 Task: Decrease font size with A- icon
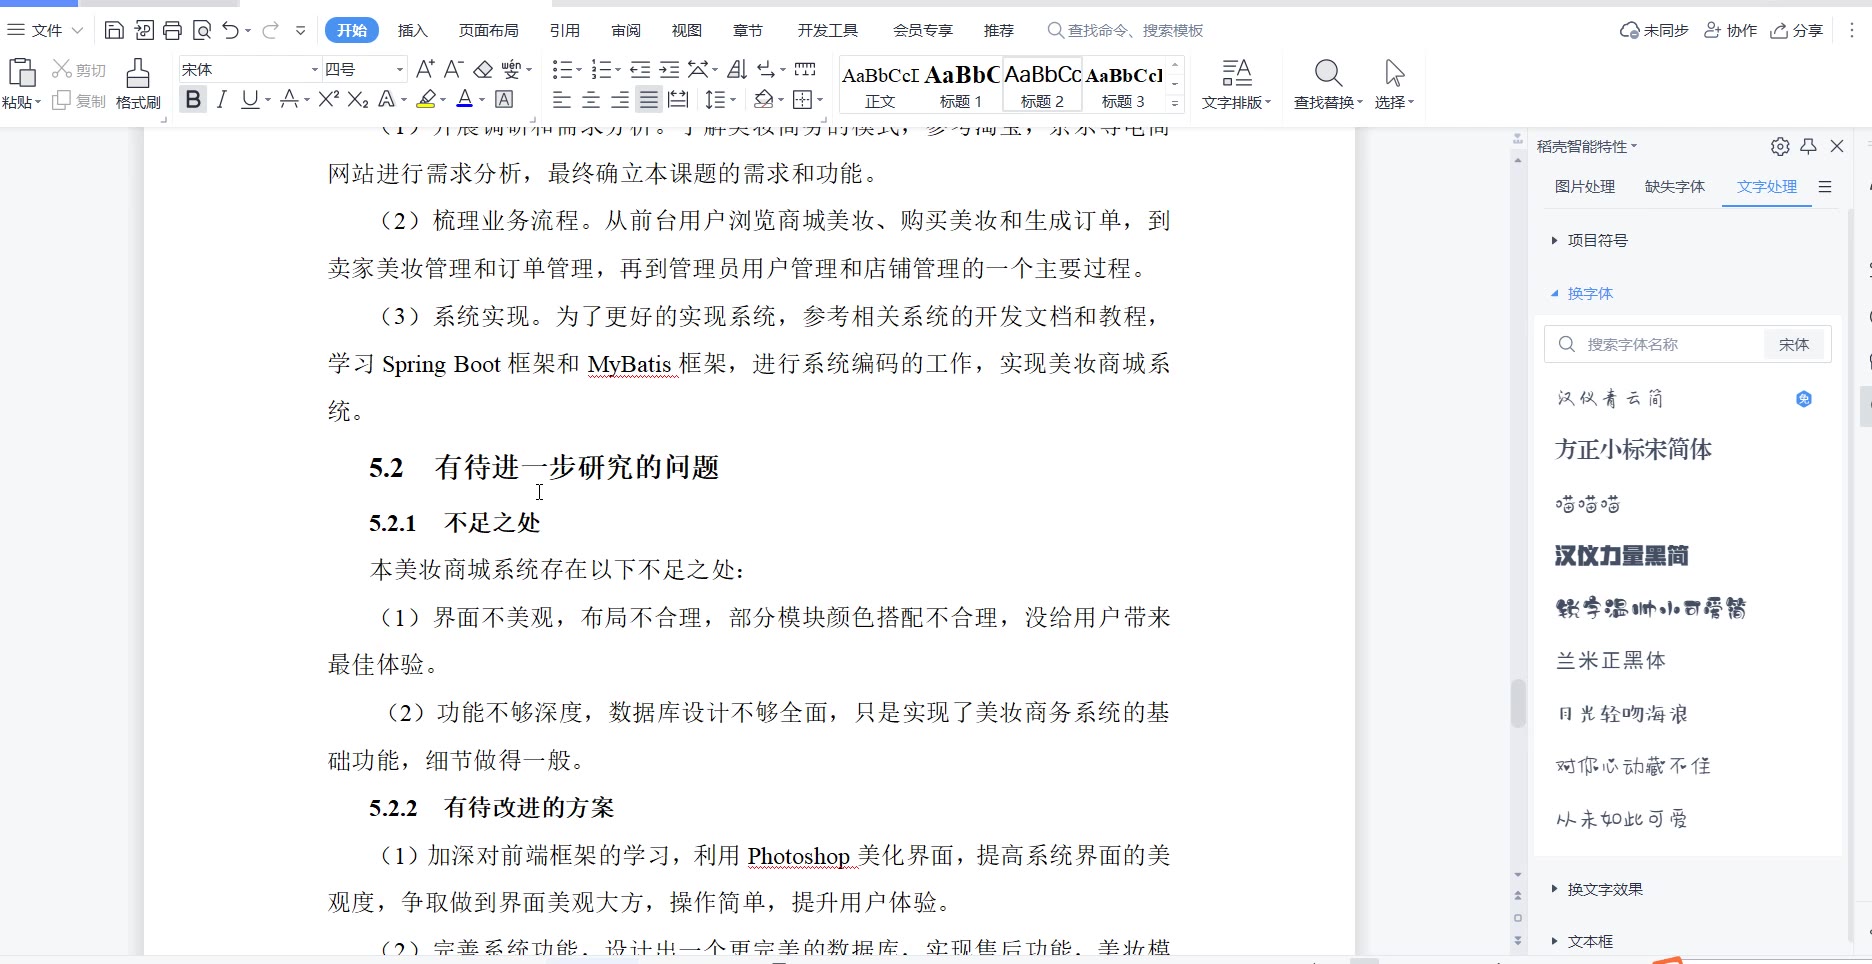coord(454,69)
